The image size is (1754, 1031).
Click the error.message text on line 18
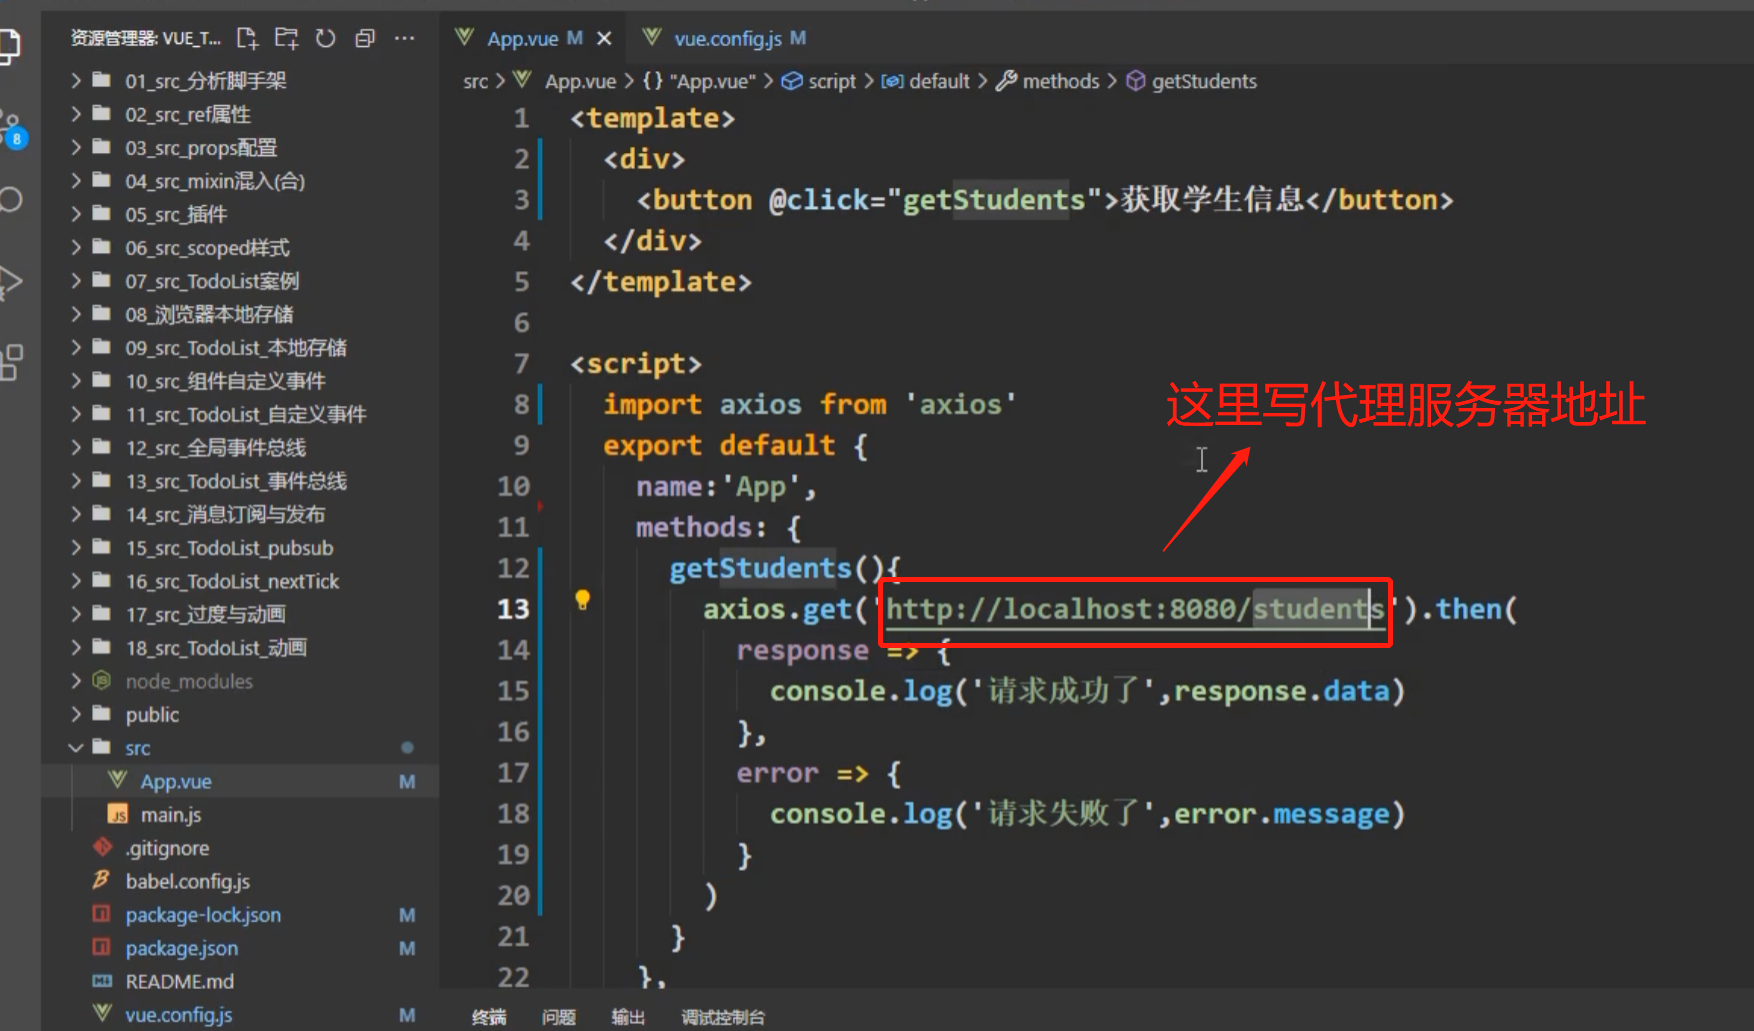click(1281, 814)
